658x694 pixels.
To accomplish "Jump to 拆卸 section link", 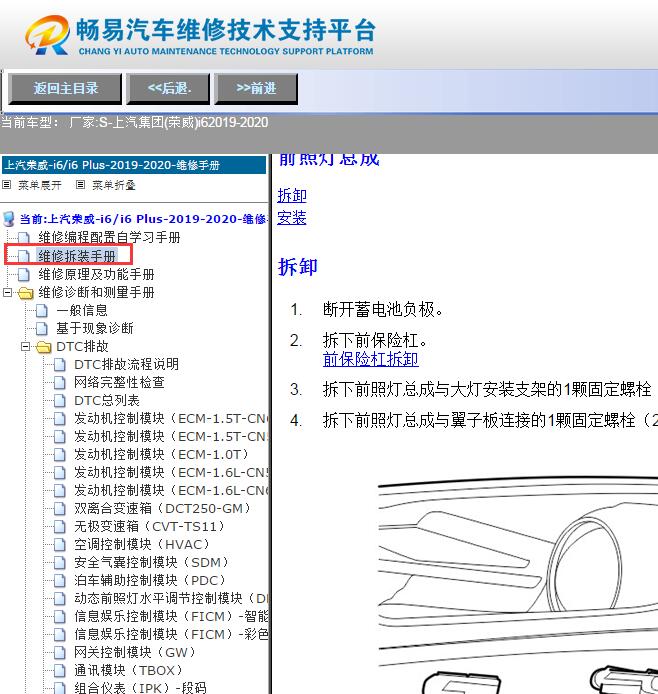I will tap(292, 196).
